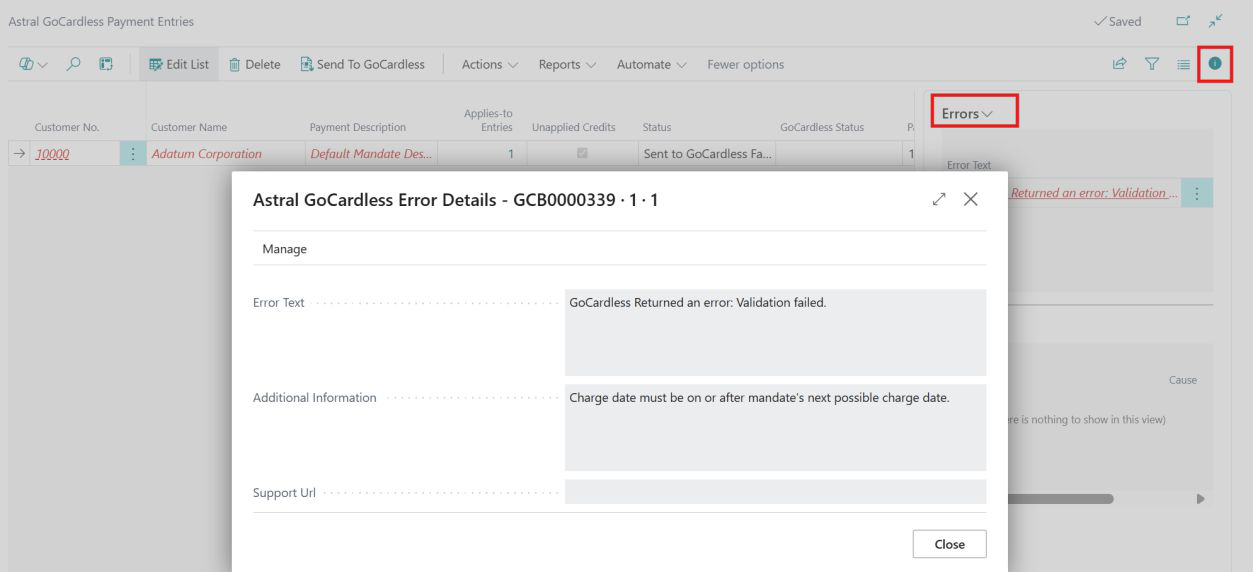Open the Manage menu in dialog
The width and height of the screenshot is (1253, 572).
point(285,249)
